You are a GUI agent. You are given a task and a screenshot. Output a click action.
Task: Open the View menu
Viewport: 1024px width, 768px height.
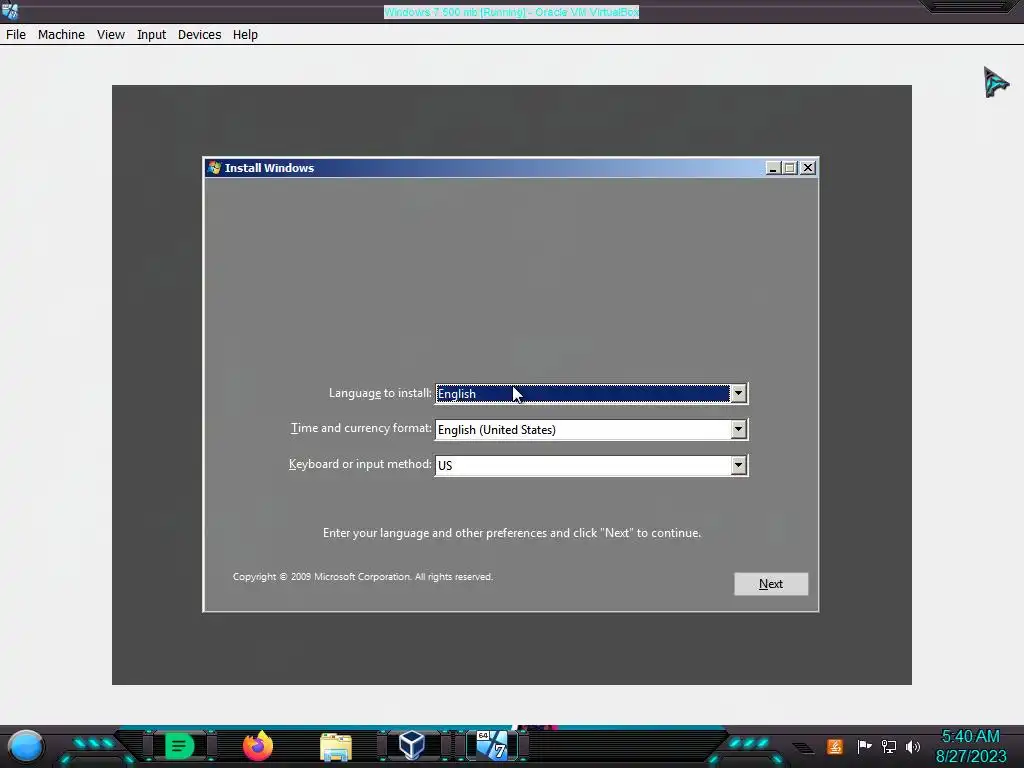pyautogui.click(x=110, y=35)
